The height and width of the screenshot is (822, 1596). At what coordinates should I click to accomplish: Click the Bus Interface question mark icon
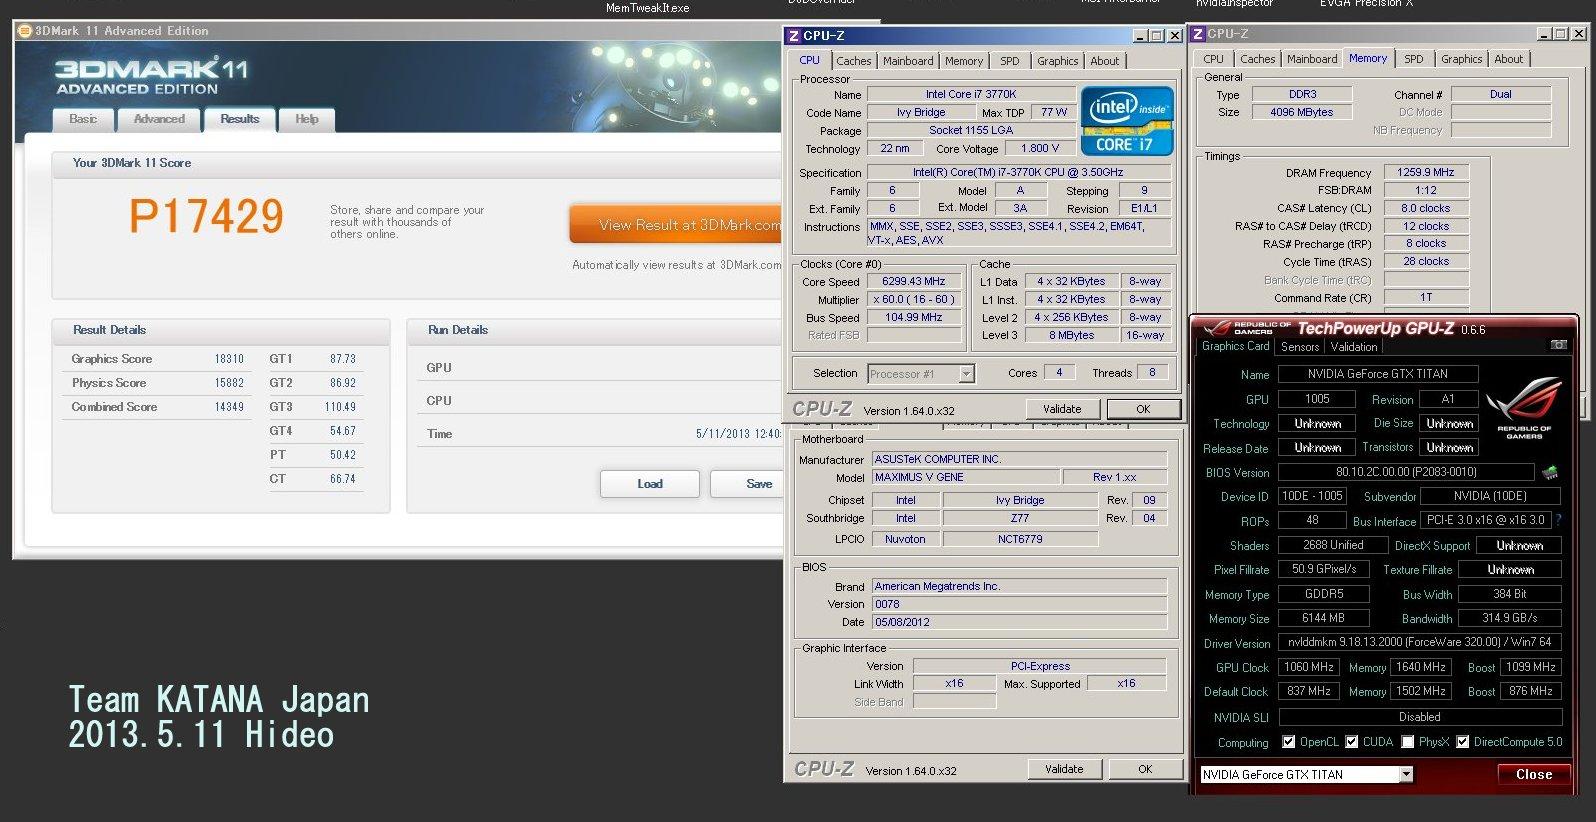1558,520
